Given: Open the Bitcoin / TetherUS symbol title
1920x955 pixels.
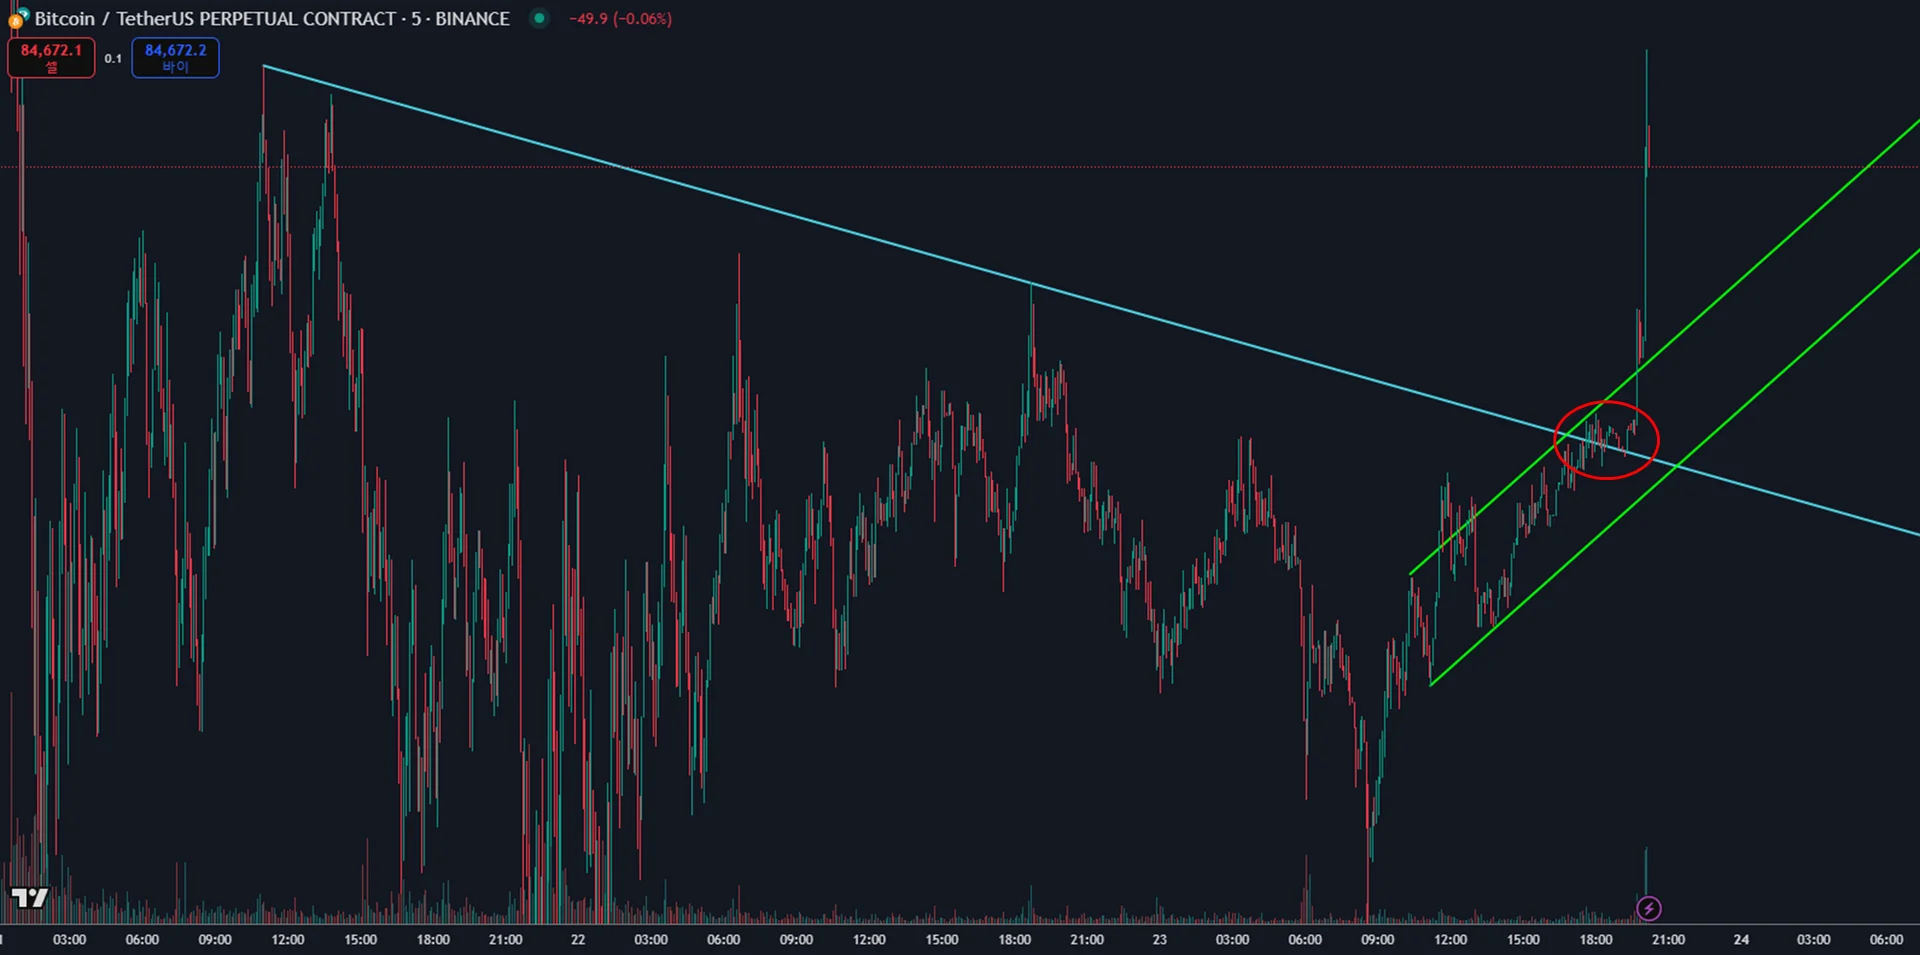Looking at the screenshot, I should (272, 19).
